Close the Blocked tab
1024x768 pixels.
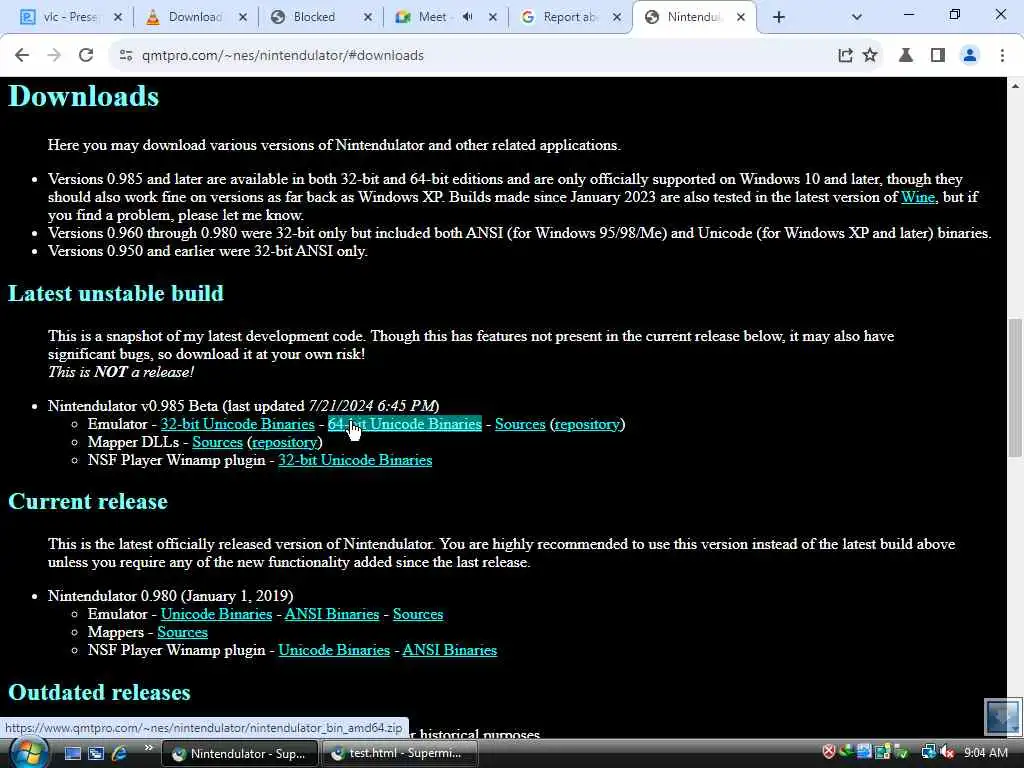368,17
